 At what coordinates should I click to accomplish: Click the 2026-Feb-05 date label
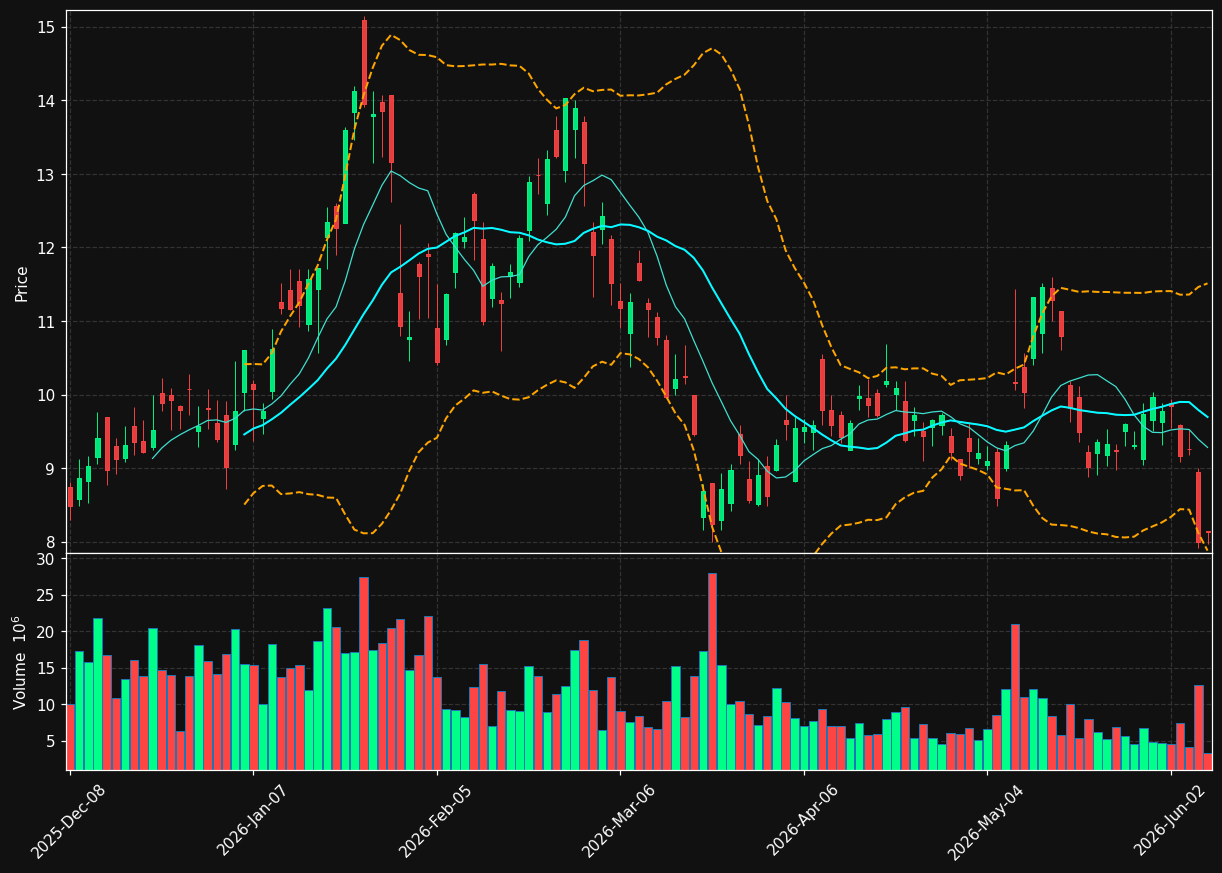coord(435,821)
